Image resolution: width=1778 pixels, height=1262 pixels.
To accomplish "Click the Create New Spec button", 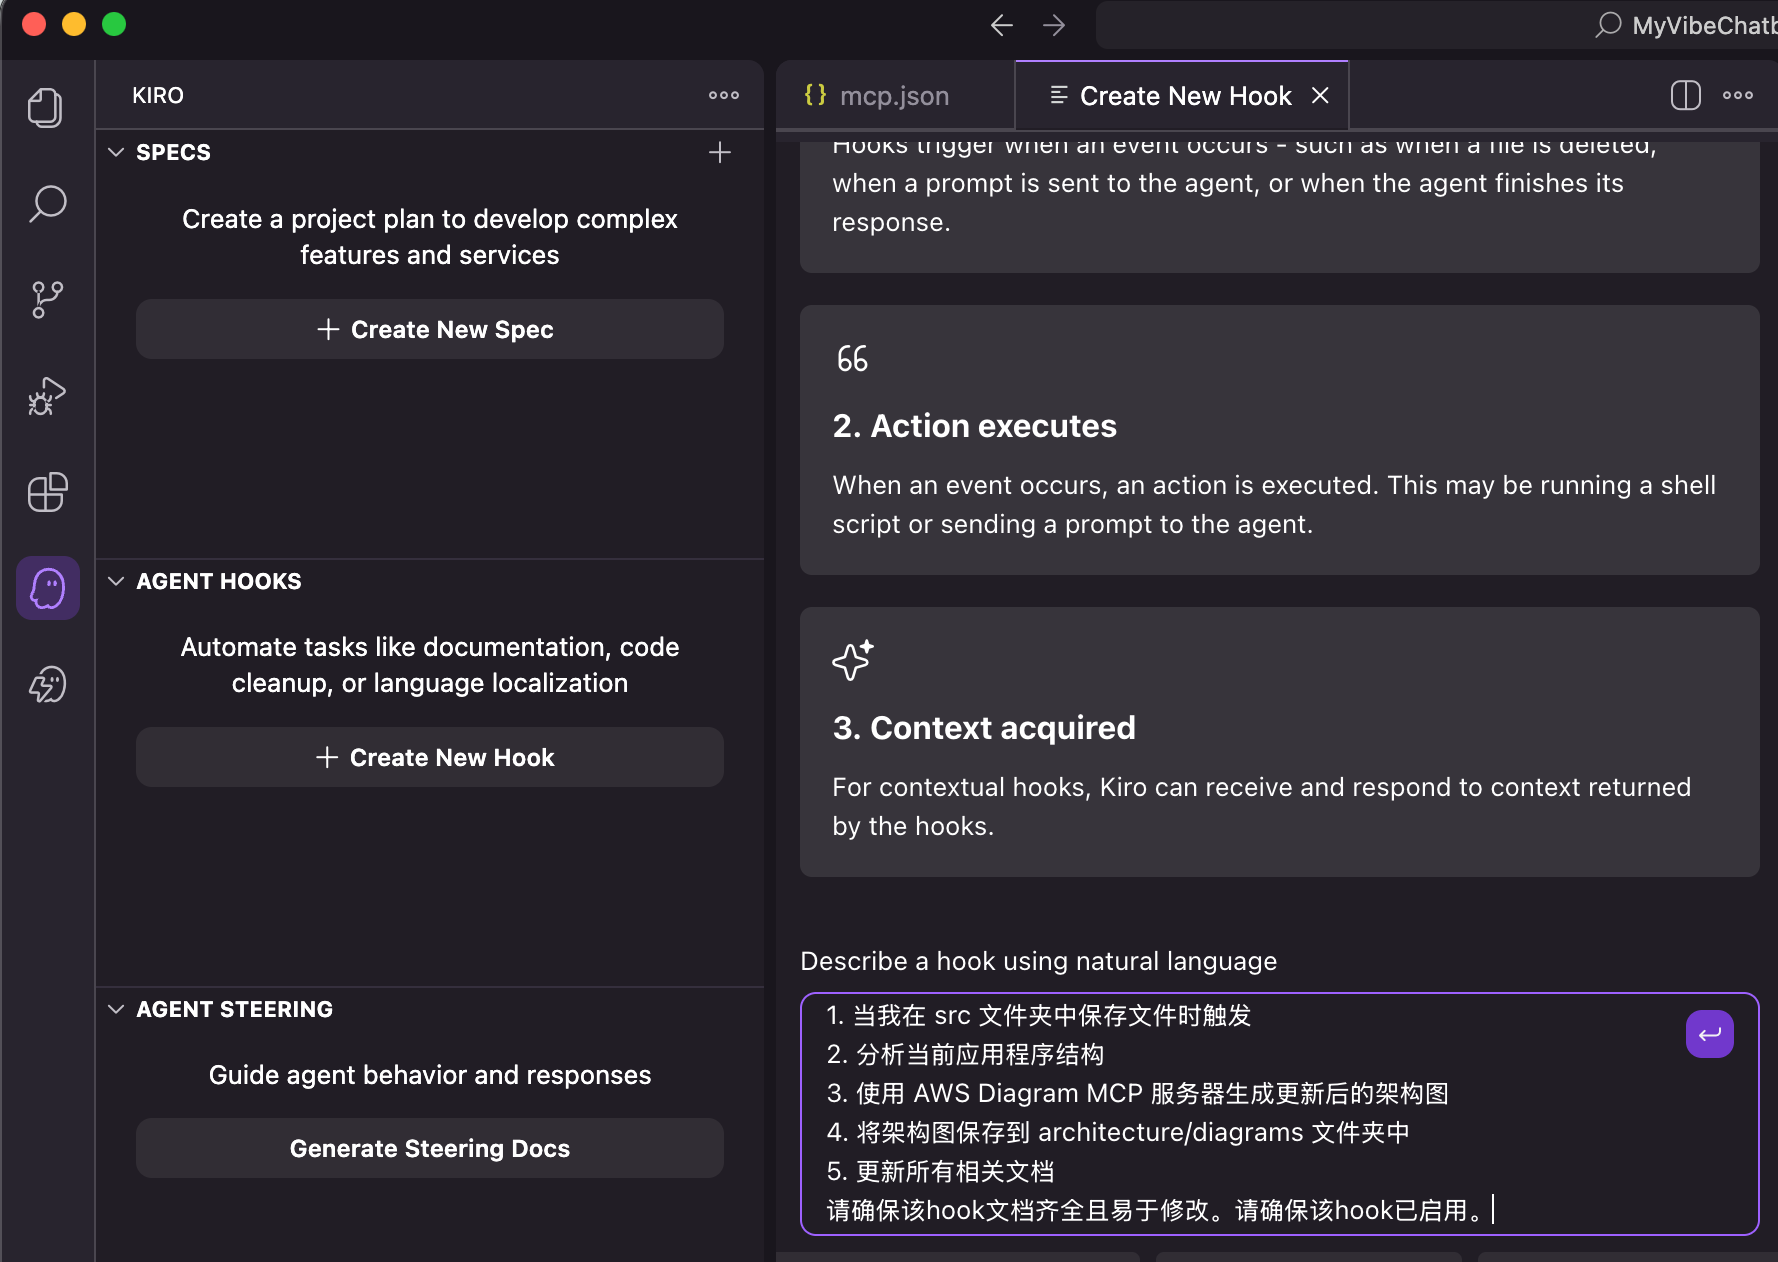I will [430, 329].
